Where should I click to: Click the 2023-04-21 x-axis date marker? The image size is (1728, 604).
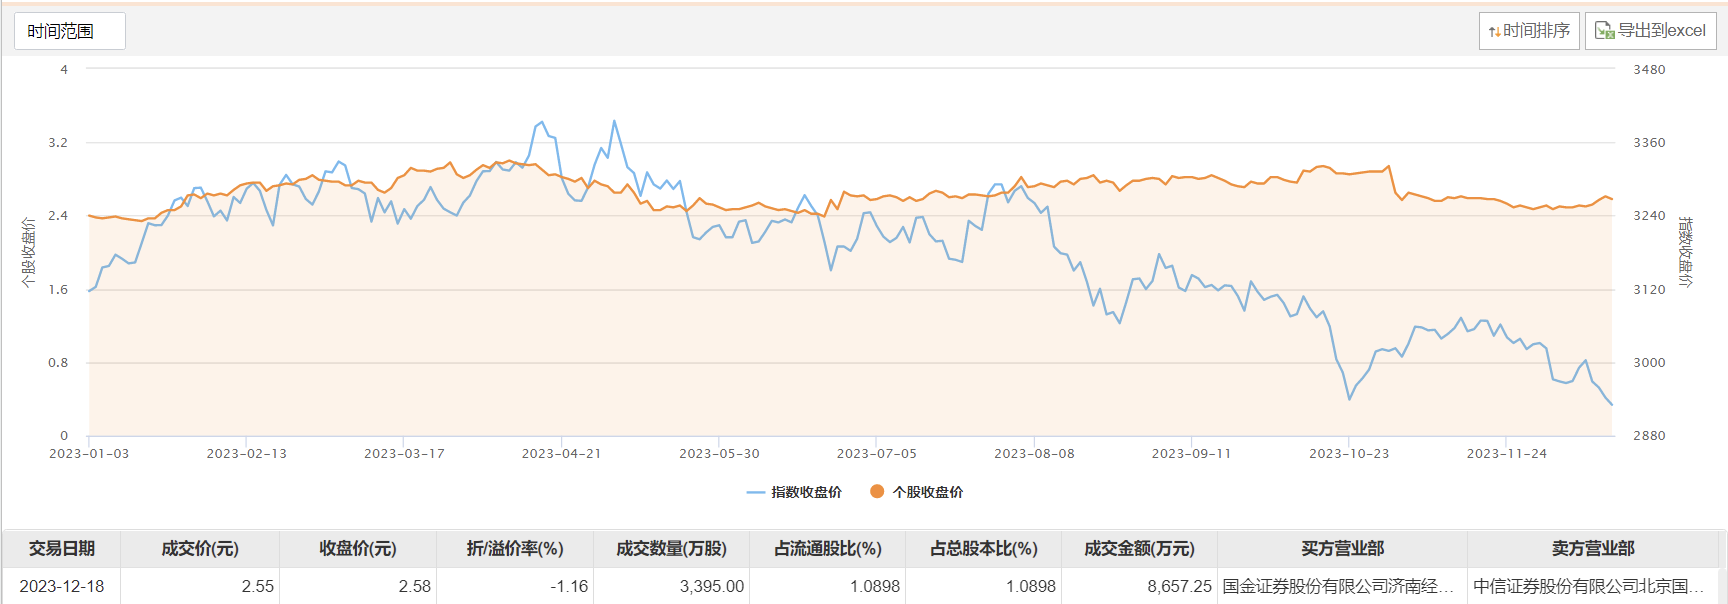point(561,453)
